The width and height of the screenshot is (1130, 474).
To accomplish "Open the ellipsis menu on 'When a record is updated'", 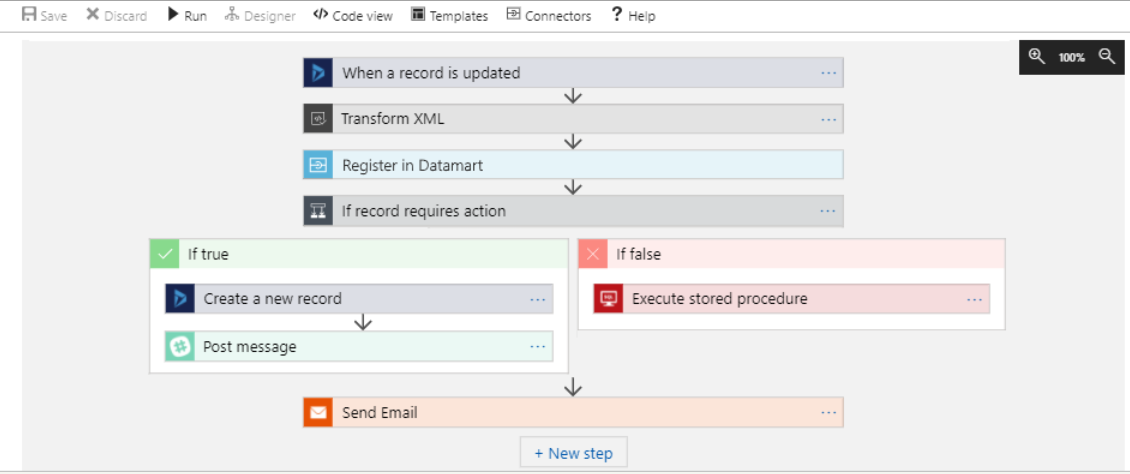I will tap(828, 73).
